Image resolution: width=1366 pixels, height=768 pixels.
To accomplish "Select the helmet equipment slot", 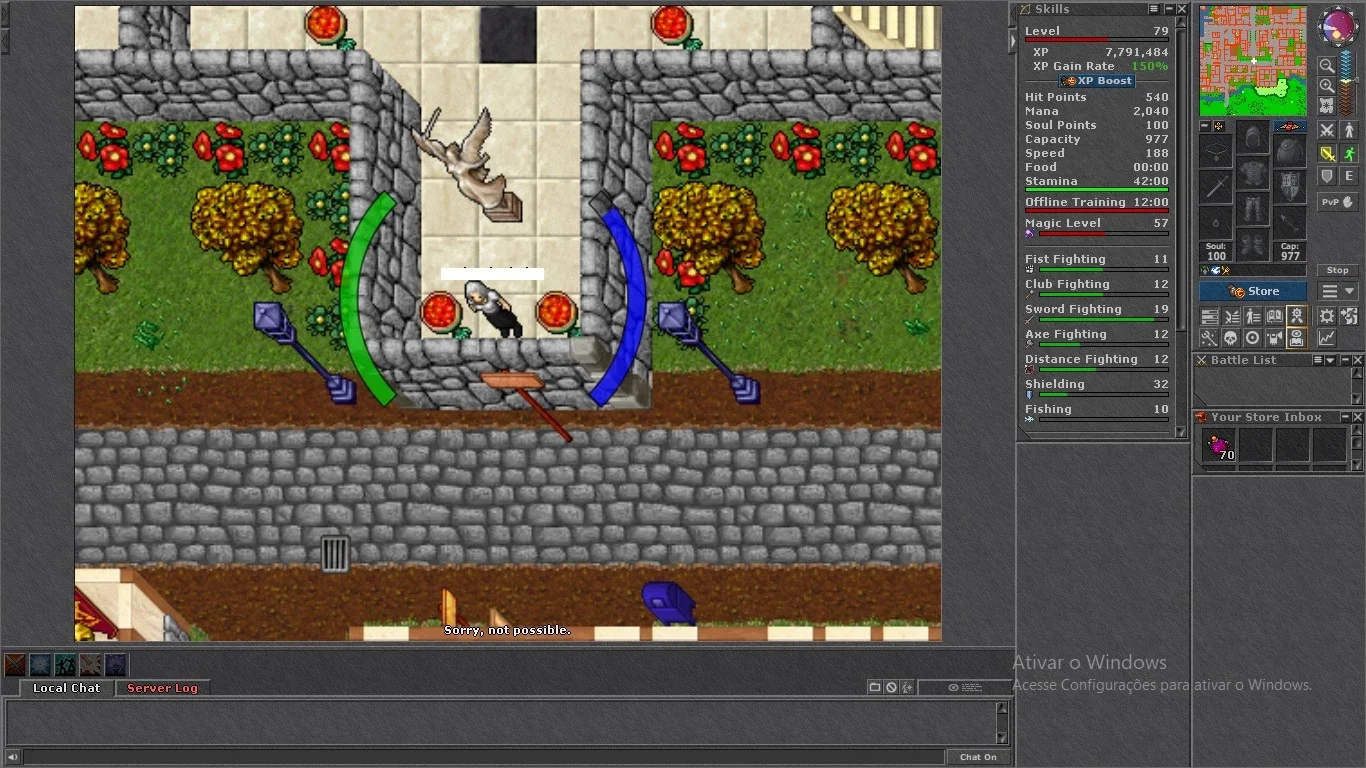I will 1252,136.
